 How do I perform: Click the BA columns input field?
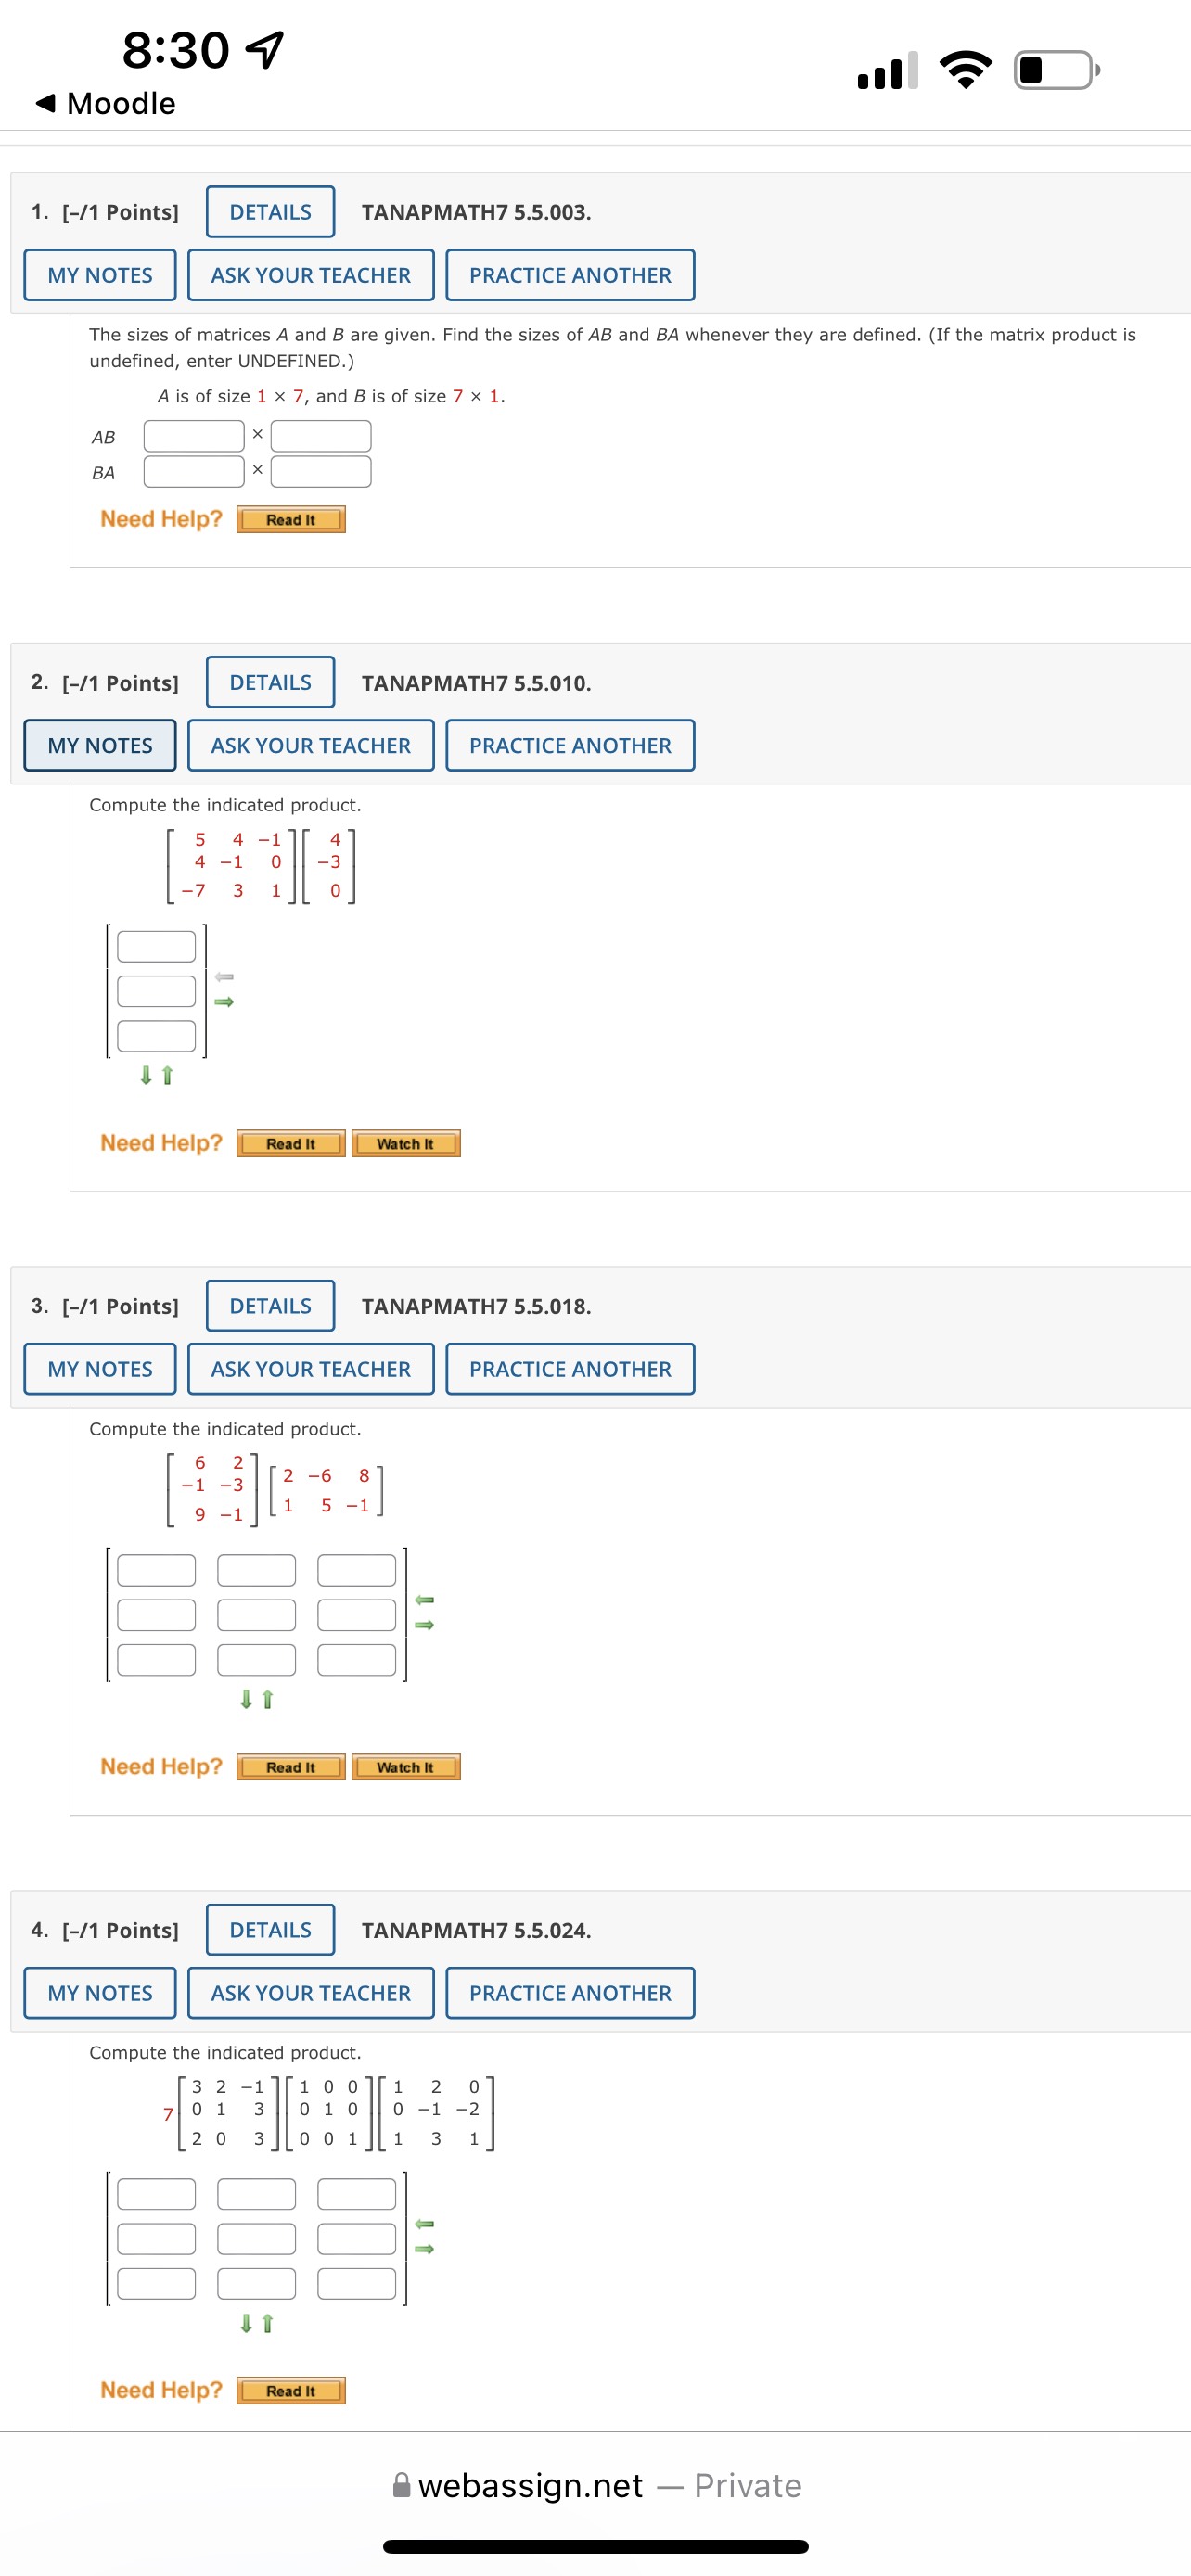(321, 471)
